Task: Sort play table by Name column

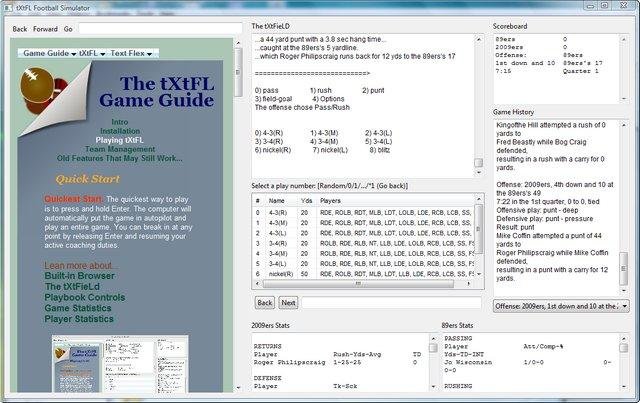Action: pyautogui.click(x=281, y=201)
